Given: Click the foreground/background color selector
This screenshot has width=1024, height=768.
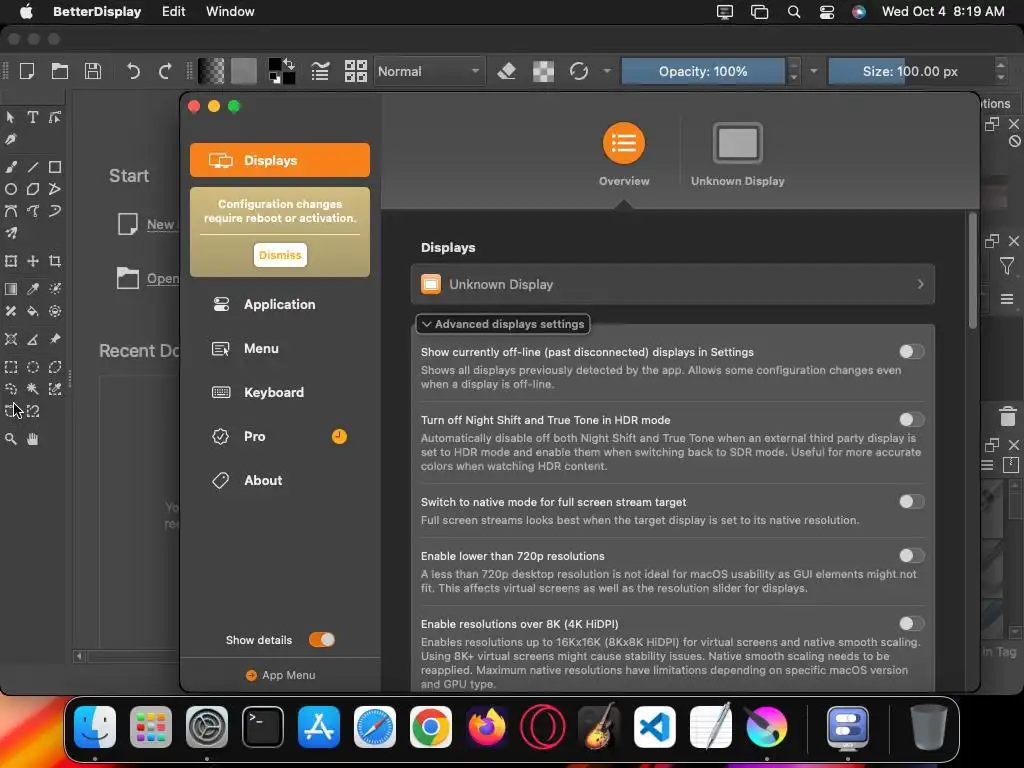Looking at the screenshot, I should click(x=281, y=71).
